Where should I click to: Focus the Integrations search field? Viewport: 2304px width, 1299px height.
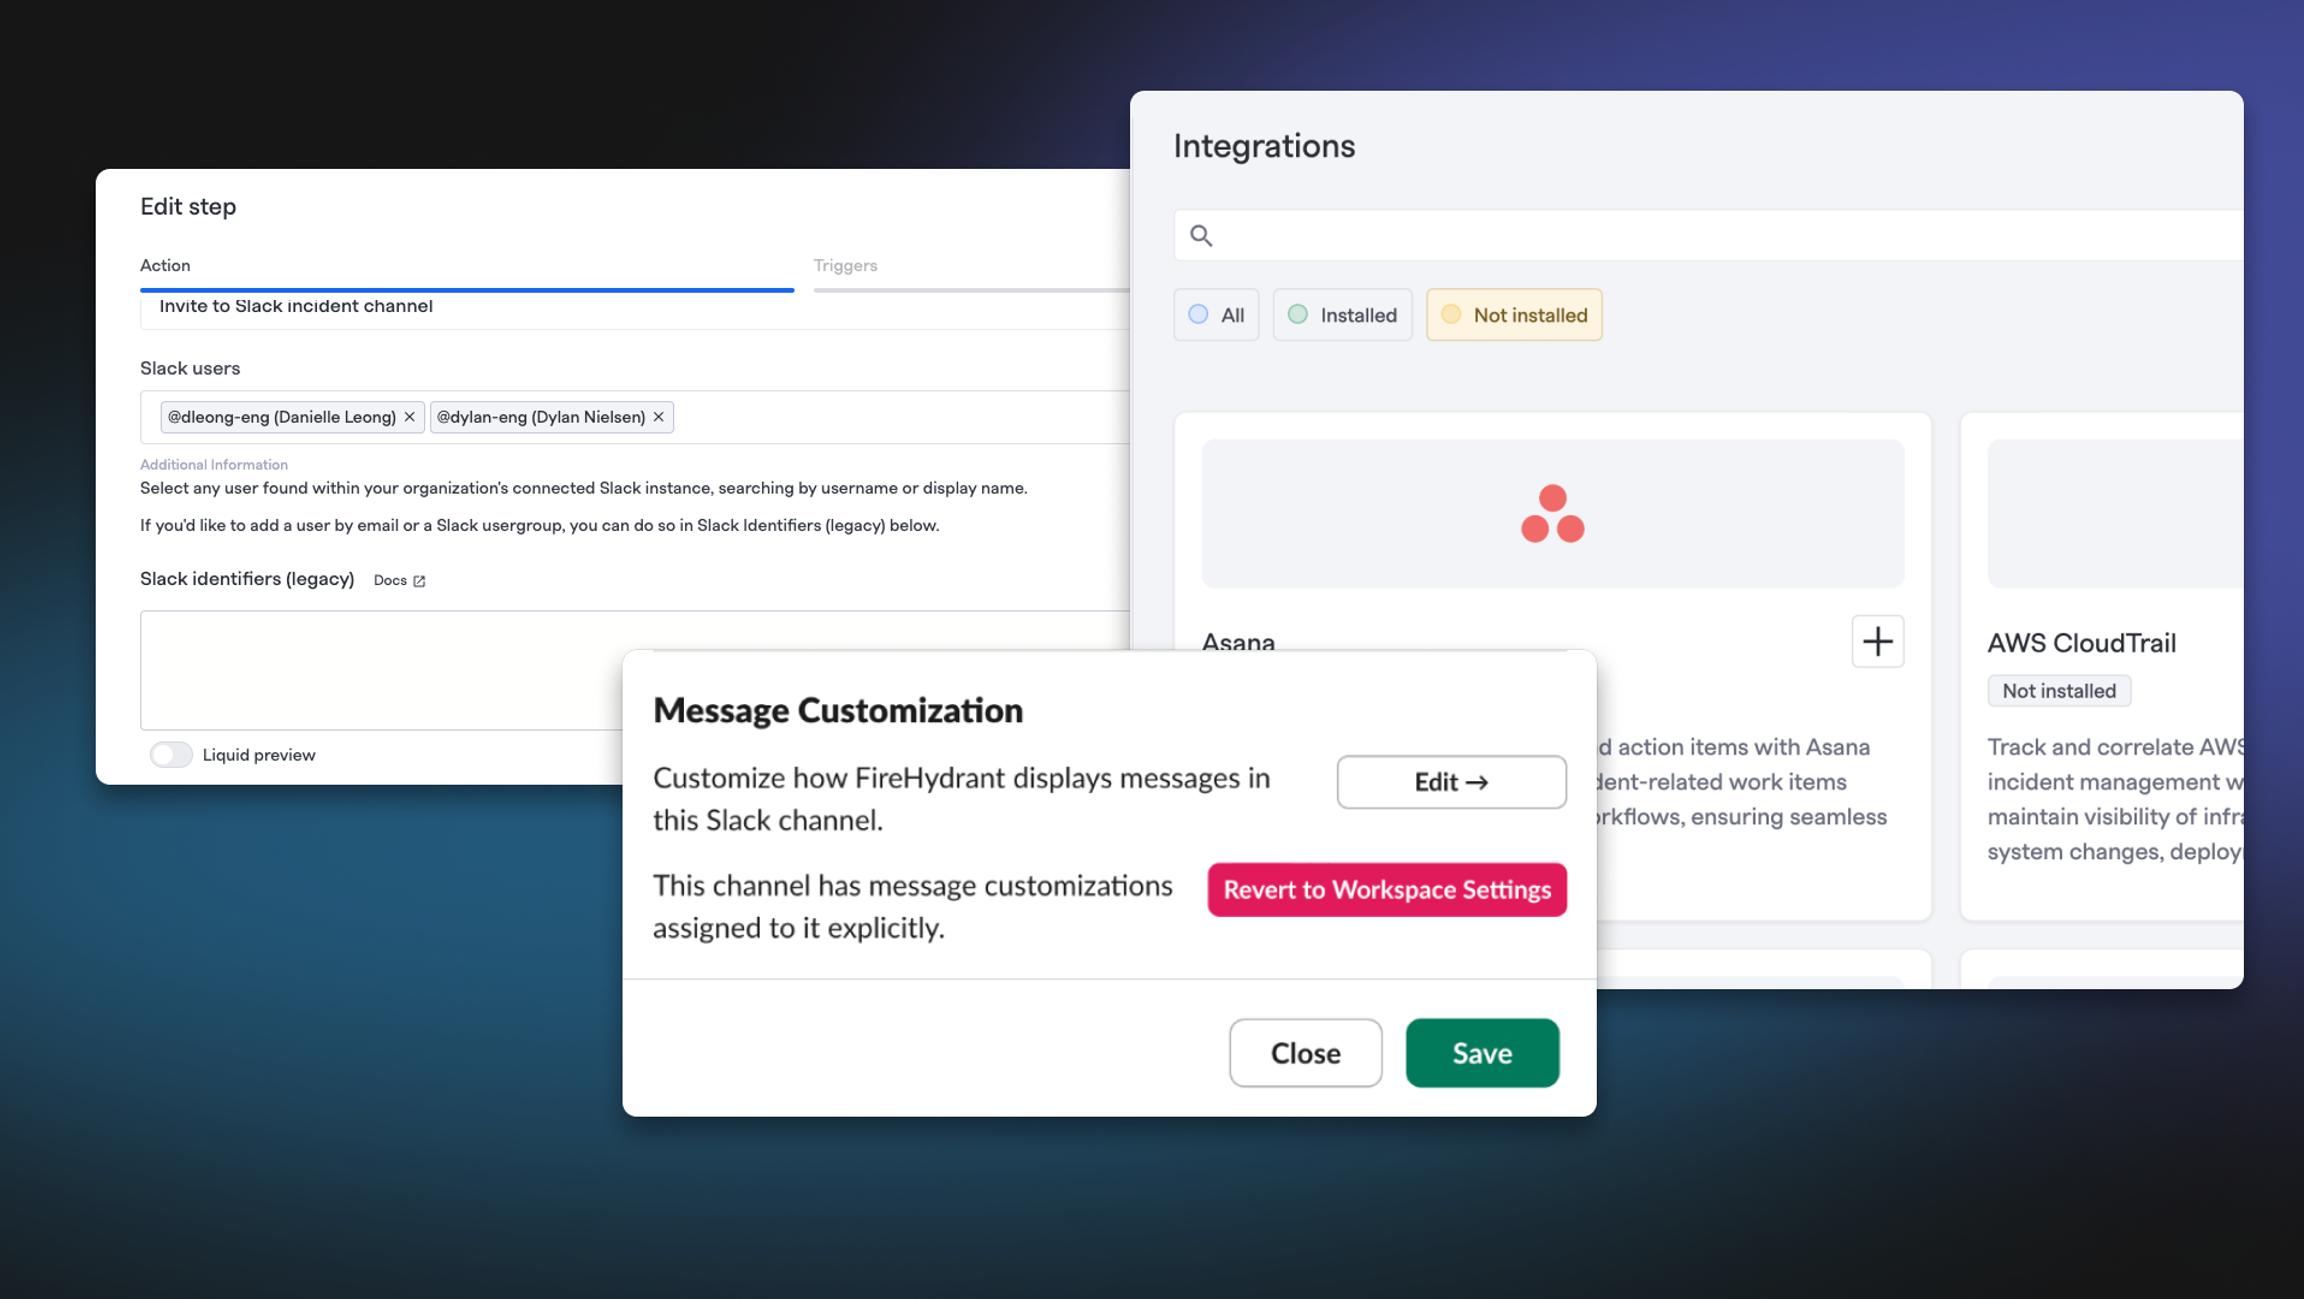pos(1708,235)
